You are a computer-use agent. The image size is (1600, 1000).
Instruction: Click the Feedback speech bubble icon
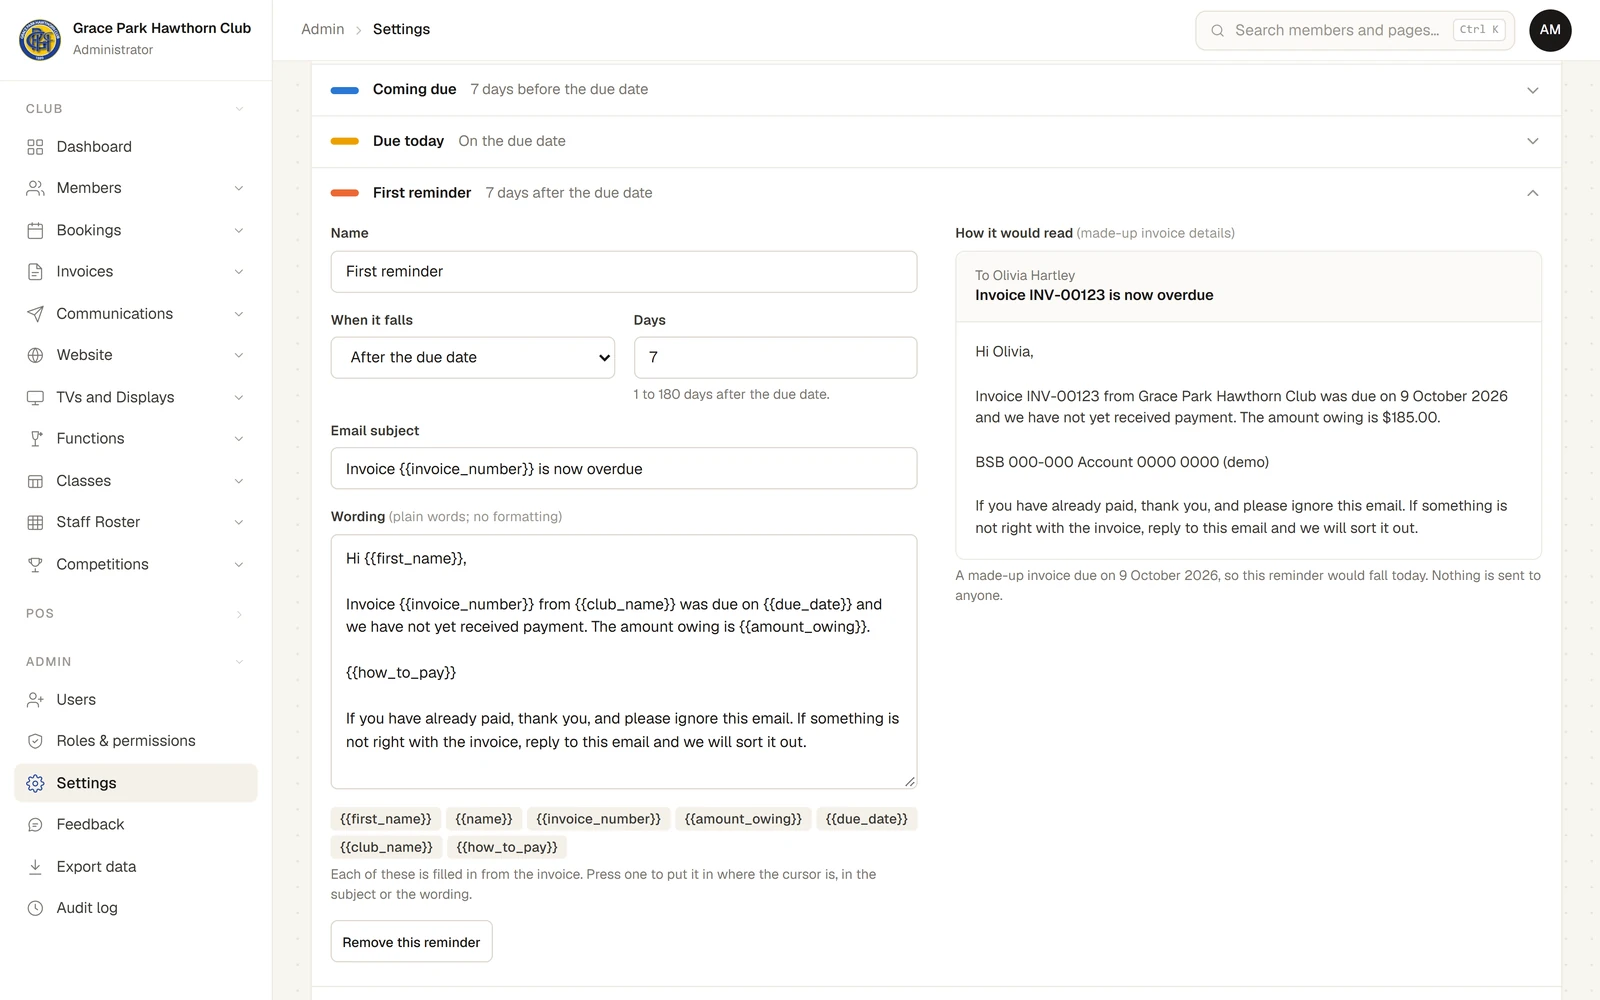pos(35,825)
